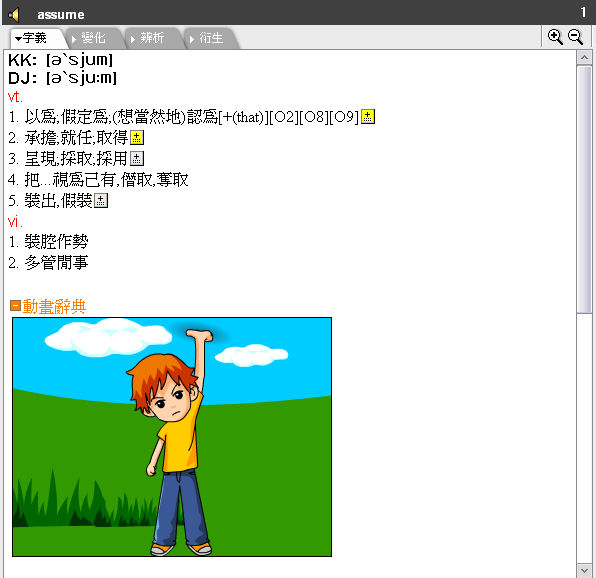Screen dimensions: 596x578
Task: Click the KK phonetic transcription
Action: click(x=60, y=60)
